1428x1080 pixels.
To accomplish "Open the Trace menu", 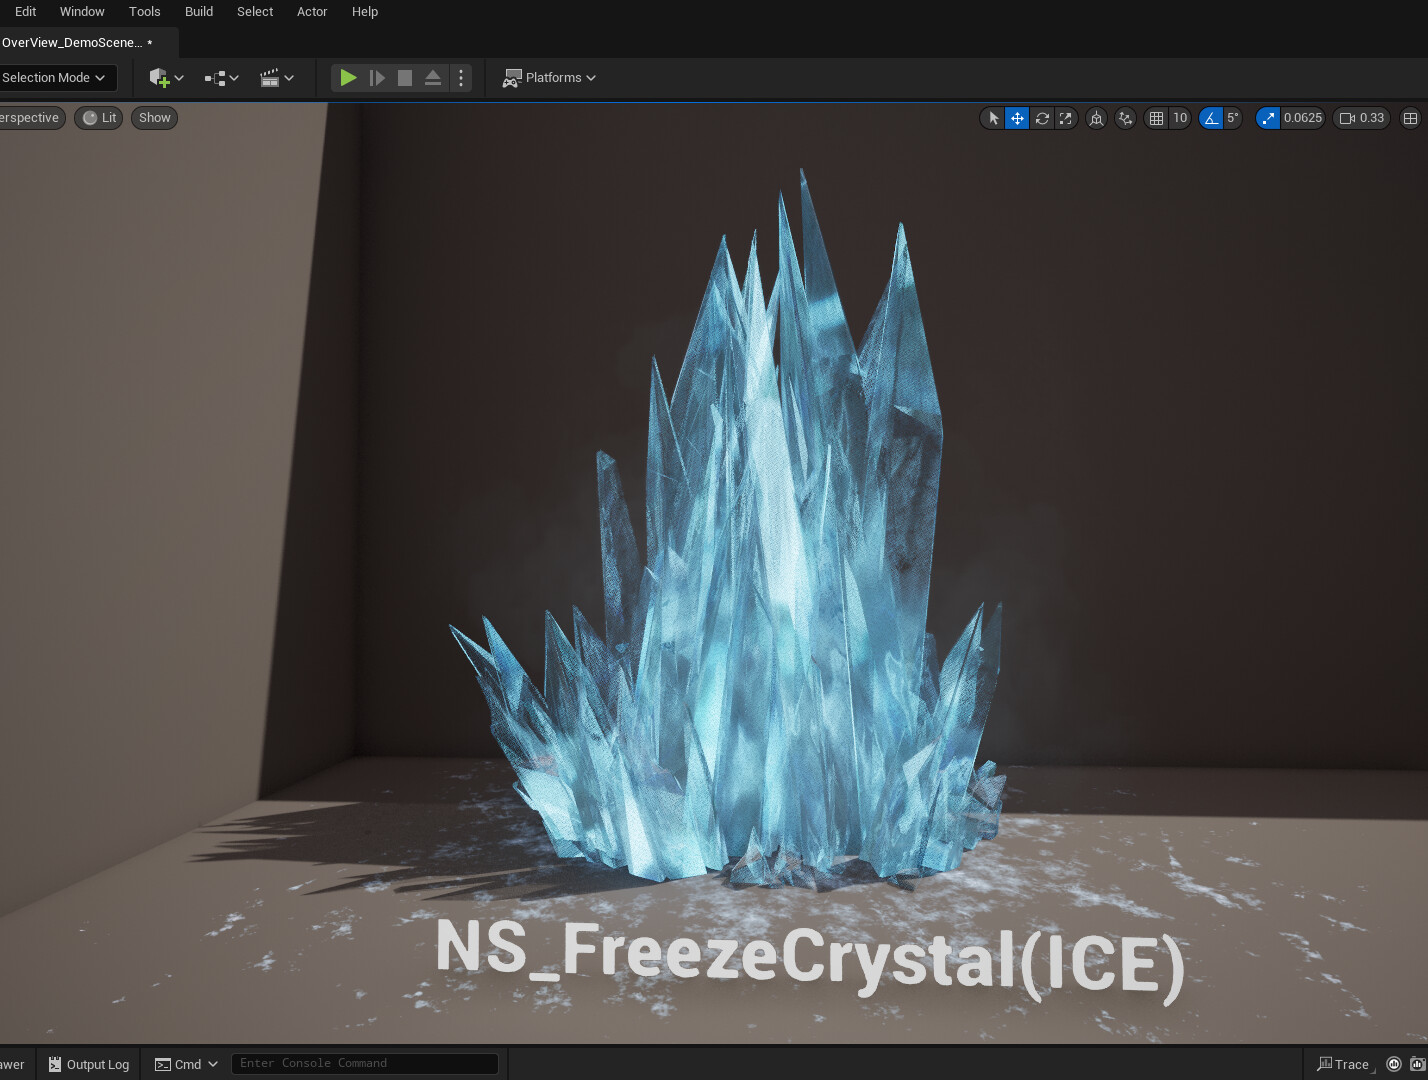I will (1343, 1064).
